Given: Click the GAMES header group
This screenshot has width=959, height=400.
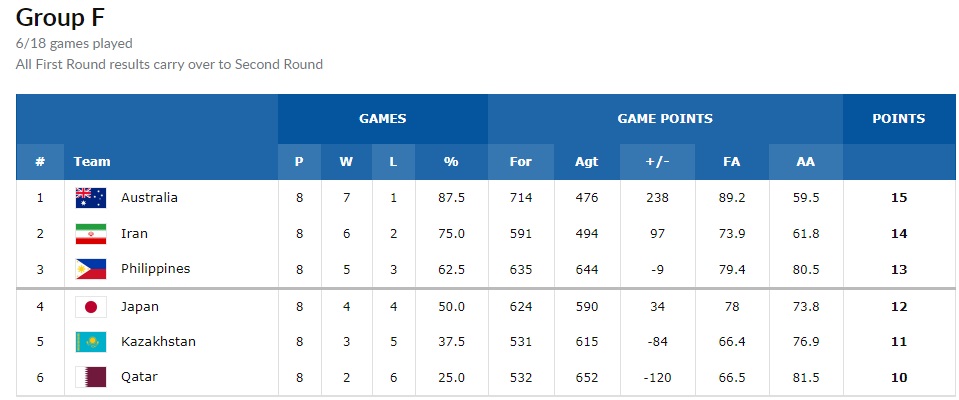Looking at the screenshot, I should coord(382,118).
